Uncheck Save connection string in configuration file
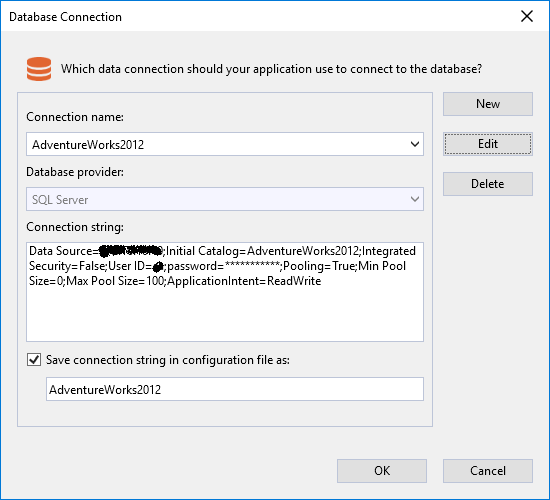The width and height of the screenshot is (550, 500). (34, 360)
